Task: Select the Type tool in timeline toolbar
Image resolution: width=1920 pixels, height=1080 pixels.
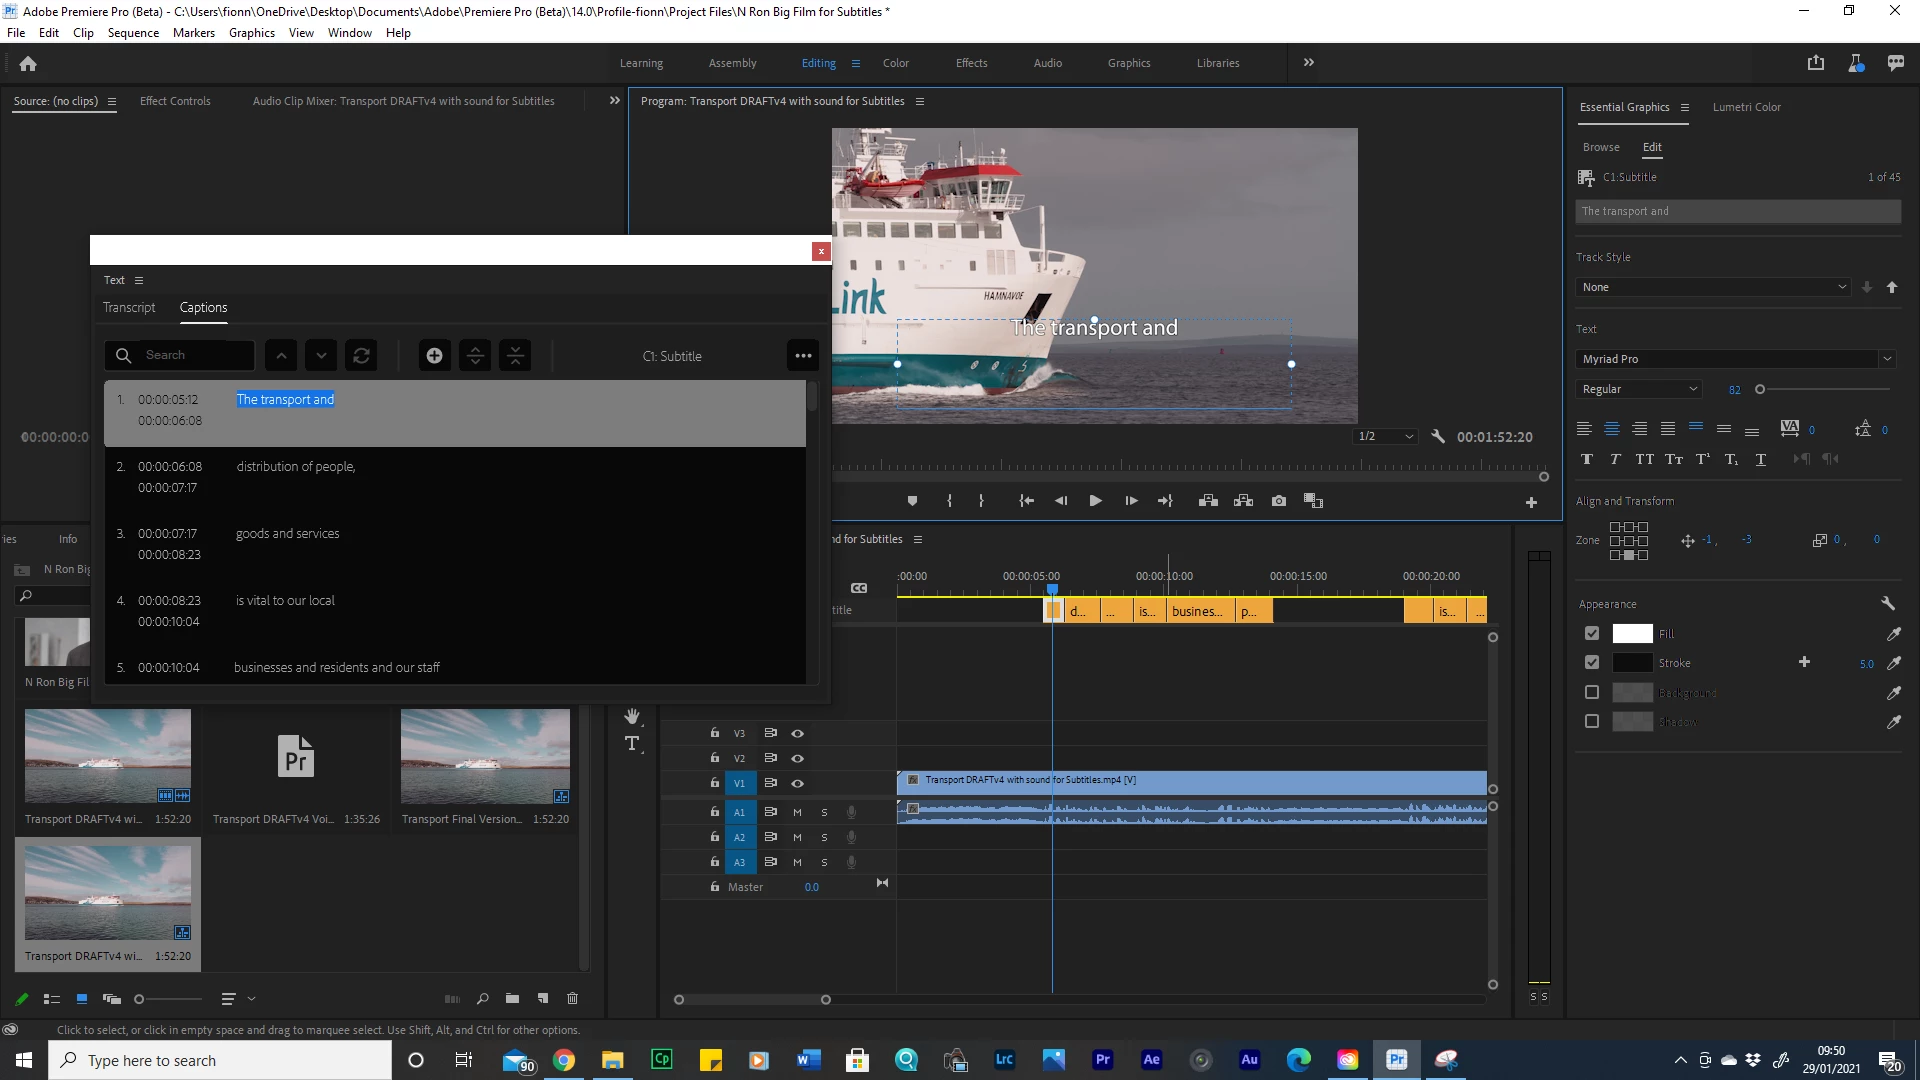Action: (x=632, y=743)
